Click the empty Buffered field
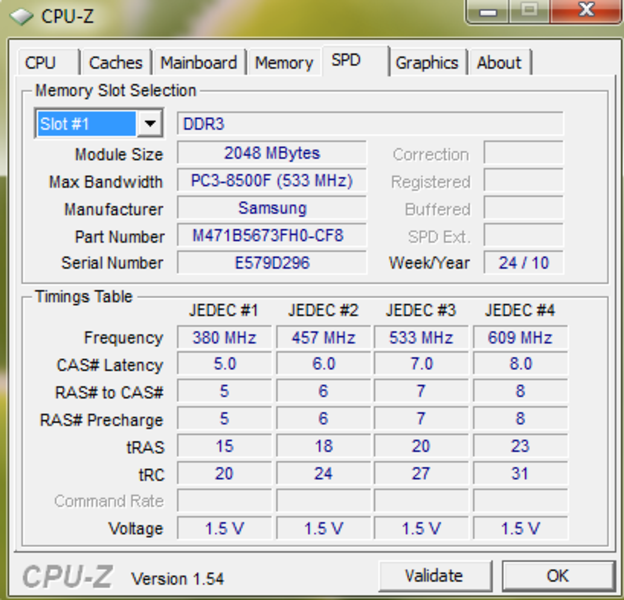This screenshot has width=624, height=600. click(524, 207)
